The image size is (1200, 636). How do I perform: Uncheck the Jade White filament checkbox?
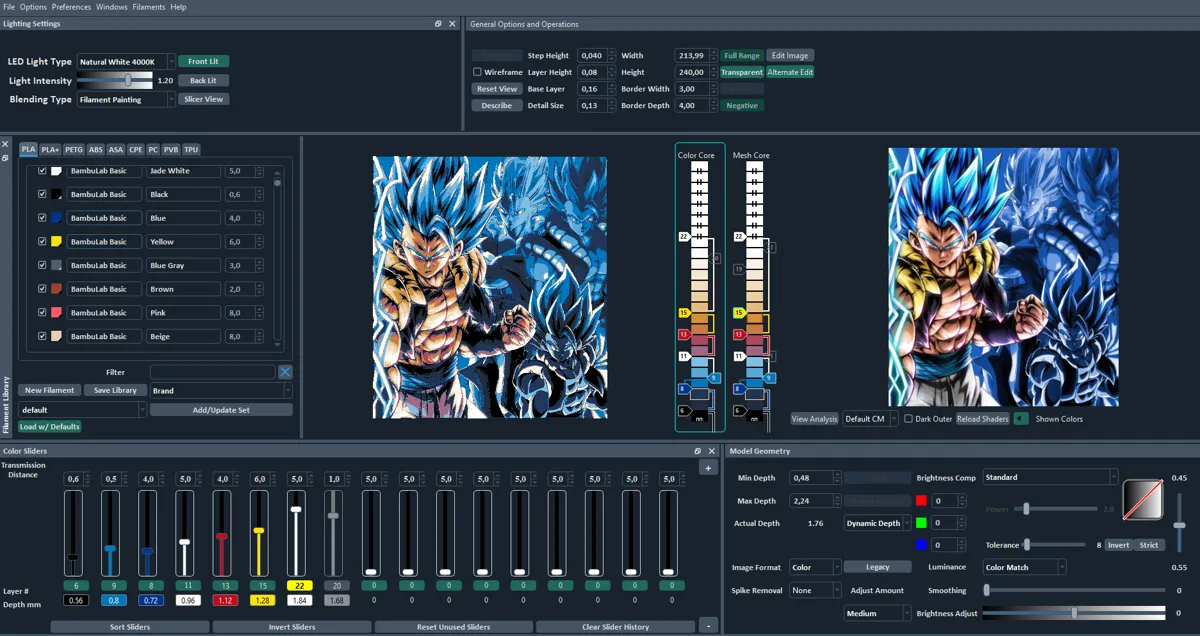[x=42, y=171]
